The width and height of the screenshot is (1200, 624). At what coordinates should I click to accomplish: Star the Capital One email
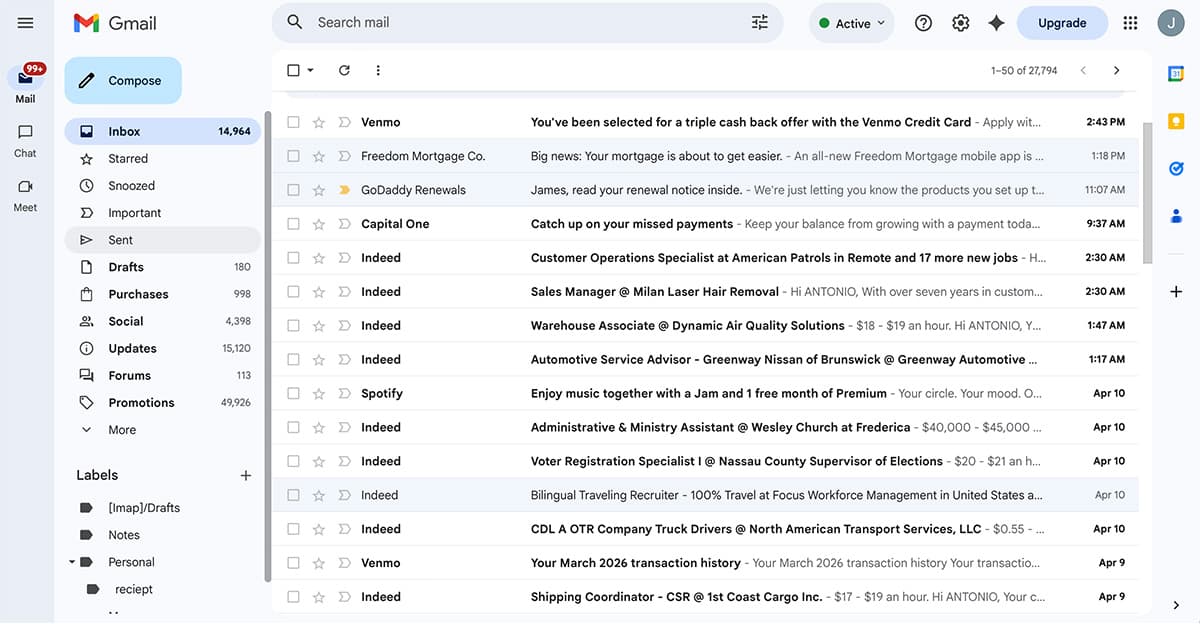click(318, 224)
